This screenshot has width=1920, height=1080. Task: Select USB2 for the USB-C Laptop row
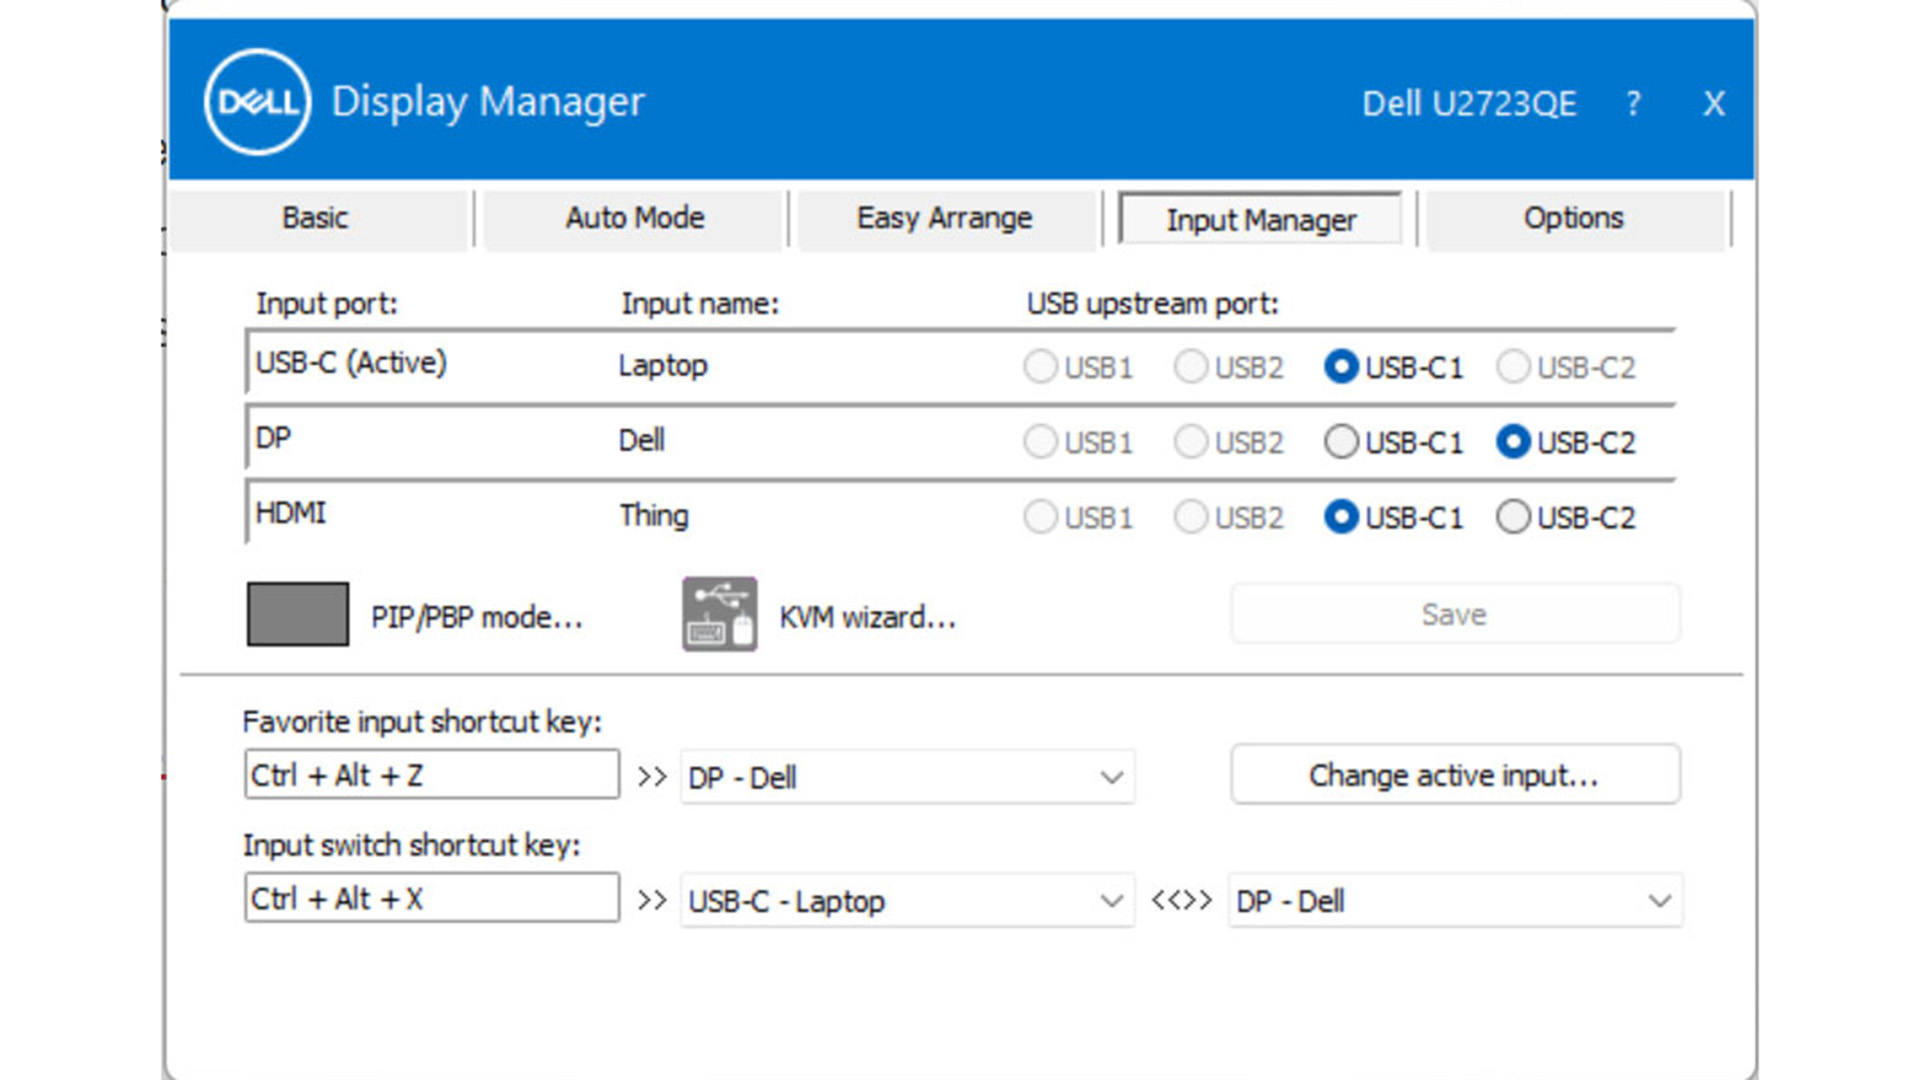click(x=1229, y=367)
